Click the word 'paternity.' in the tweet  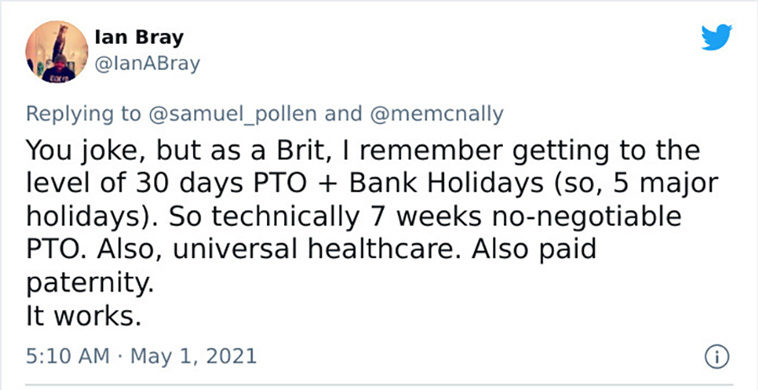click(x=89, y=285)
